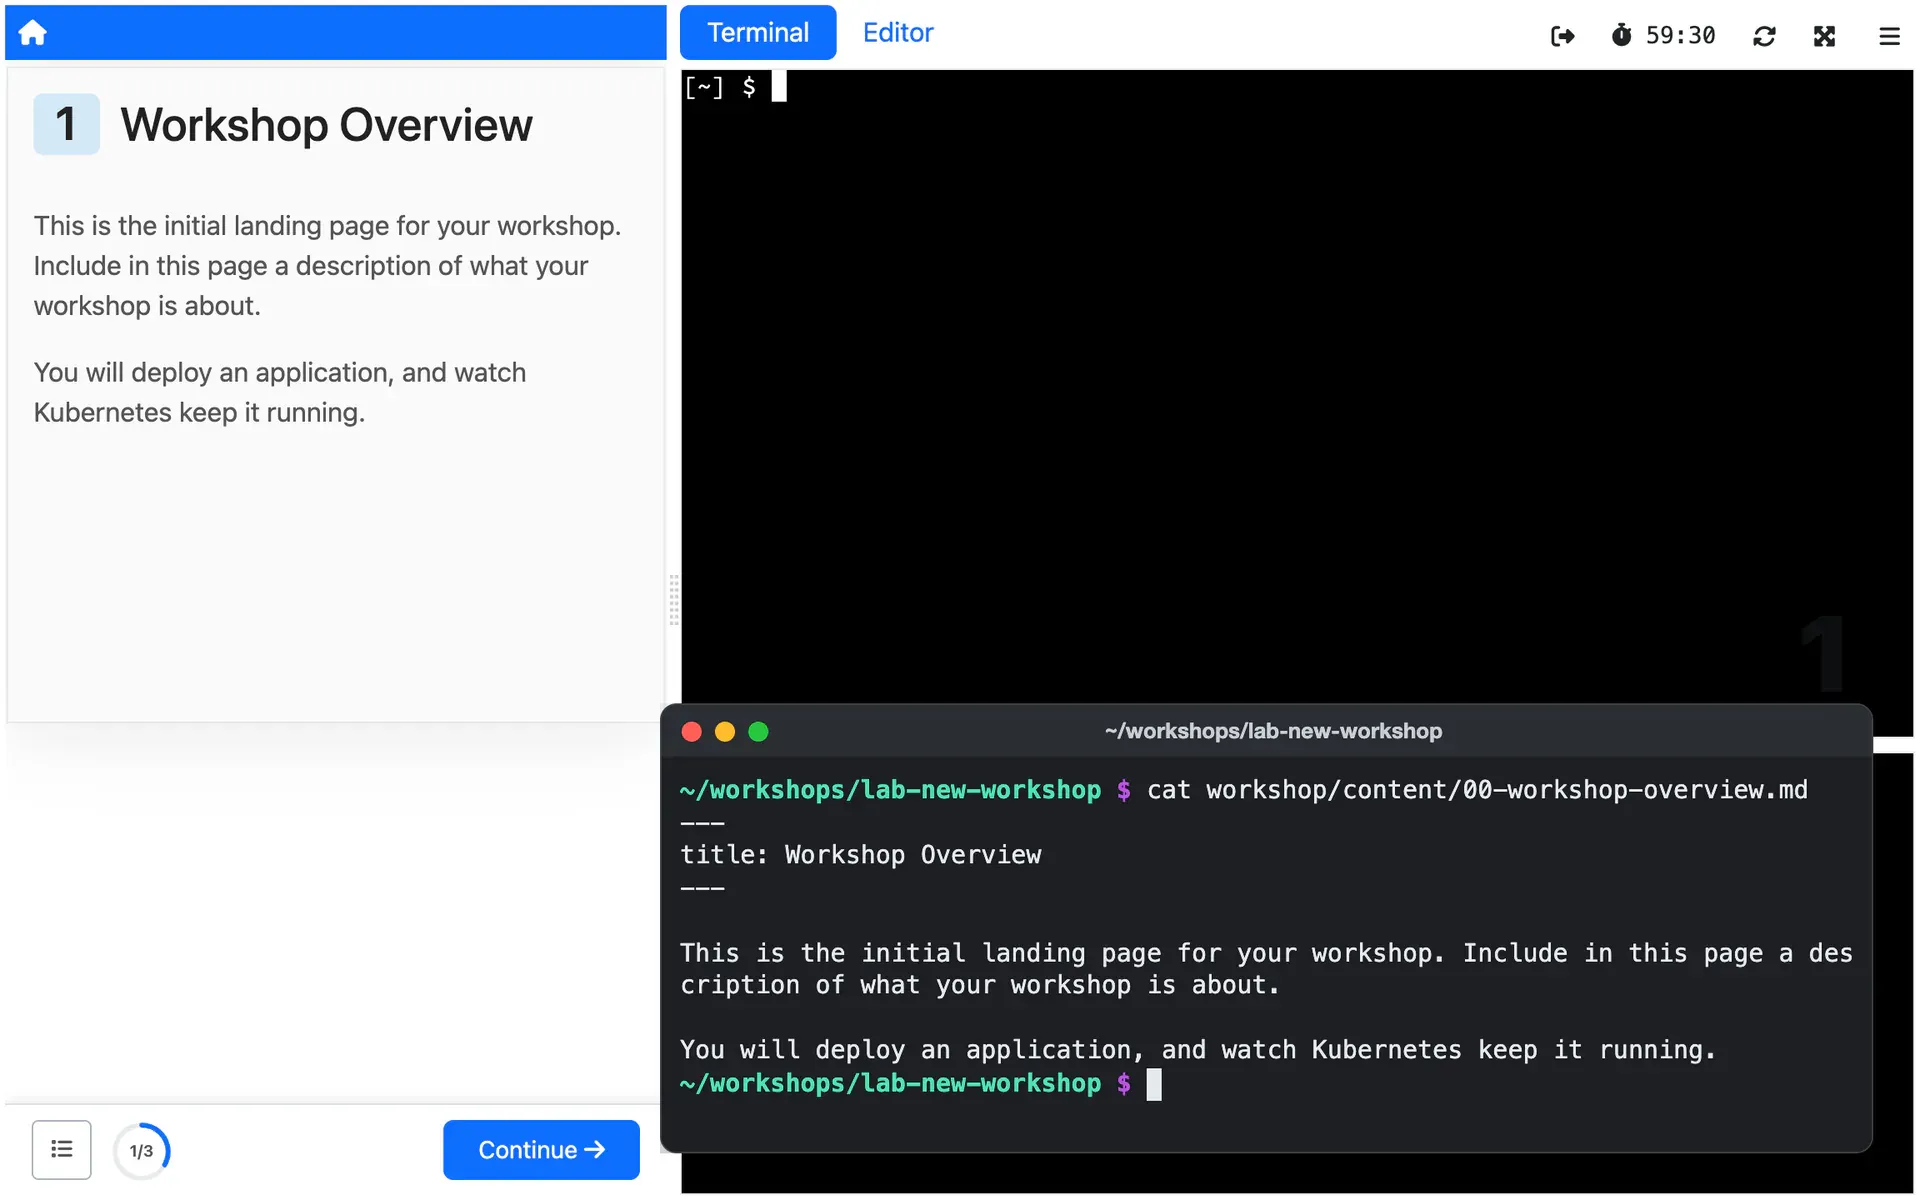Reload the workshop with refresh icon
This screenshot has height=1200, width=1920.
pyautogui.click(x=1764, y=36)
